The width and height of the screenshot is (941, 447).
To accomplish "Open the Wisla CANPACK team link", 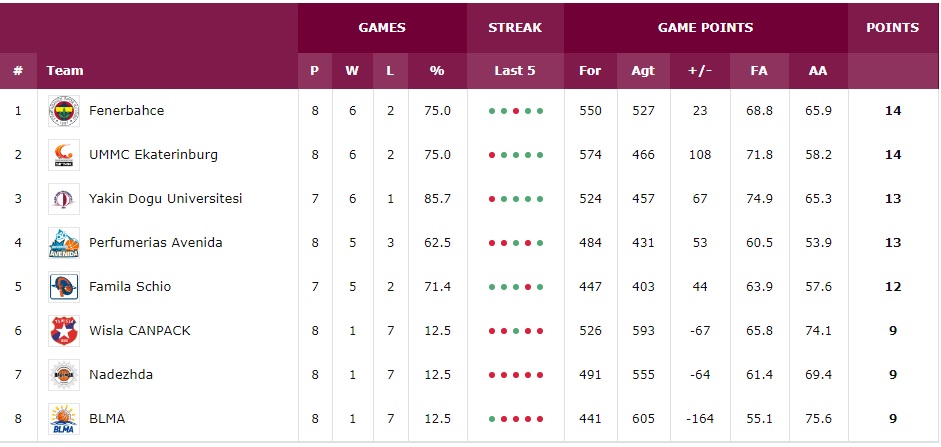I will click(139, 331).
